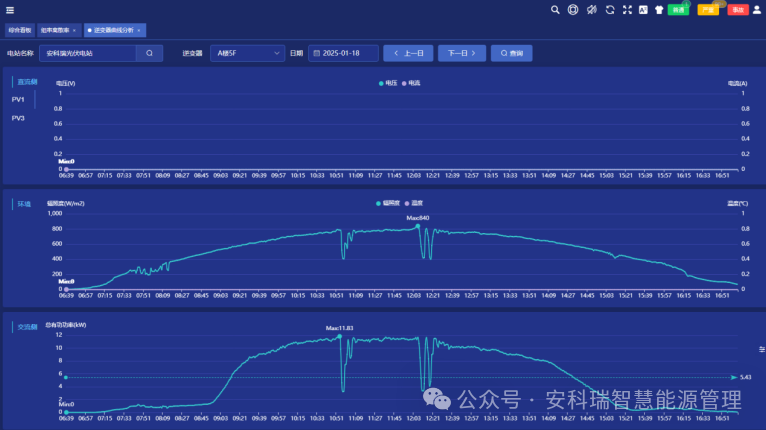Screen dimensions: 766x430
Task: Click the 交流侧 section heading
Action: tap(27, 327)
